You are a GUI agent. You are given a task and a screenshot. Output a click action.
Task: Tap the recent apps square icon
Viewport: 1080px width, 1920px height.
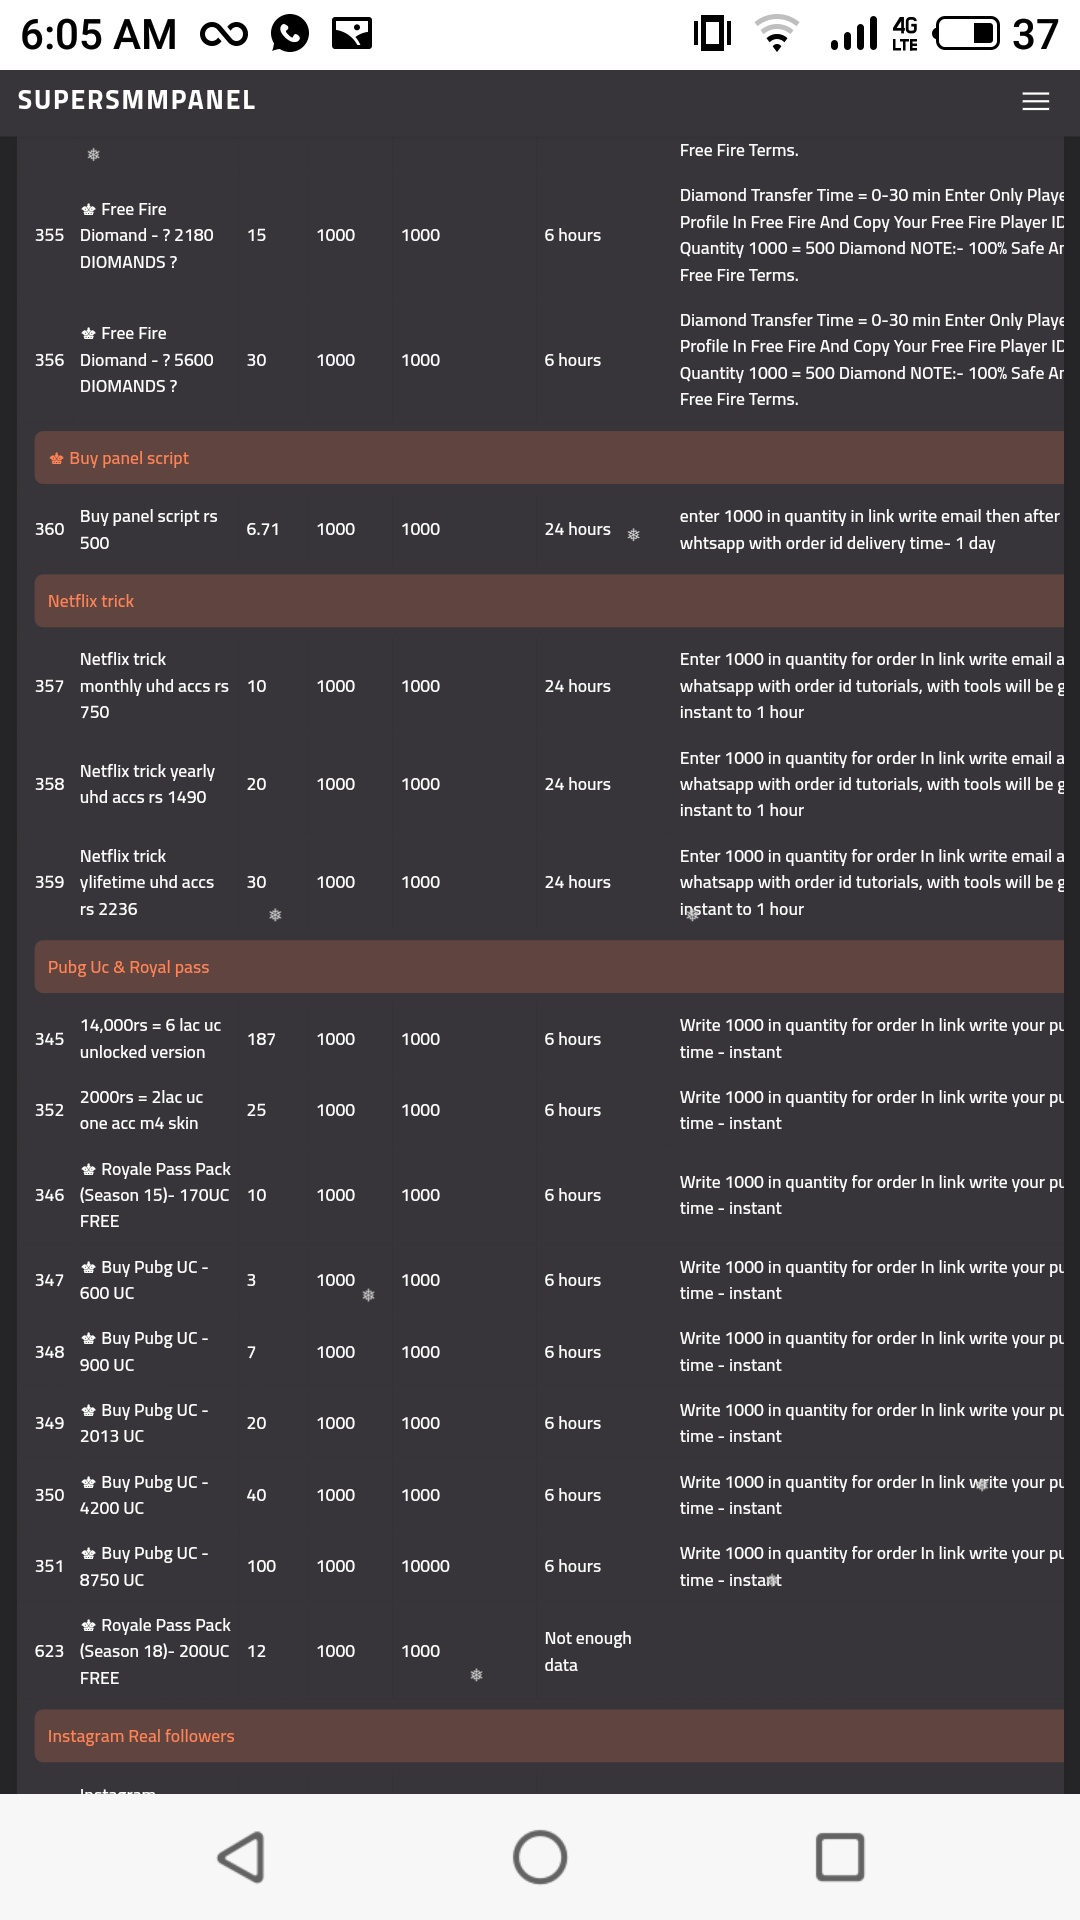[840, 1857]
